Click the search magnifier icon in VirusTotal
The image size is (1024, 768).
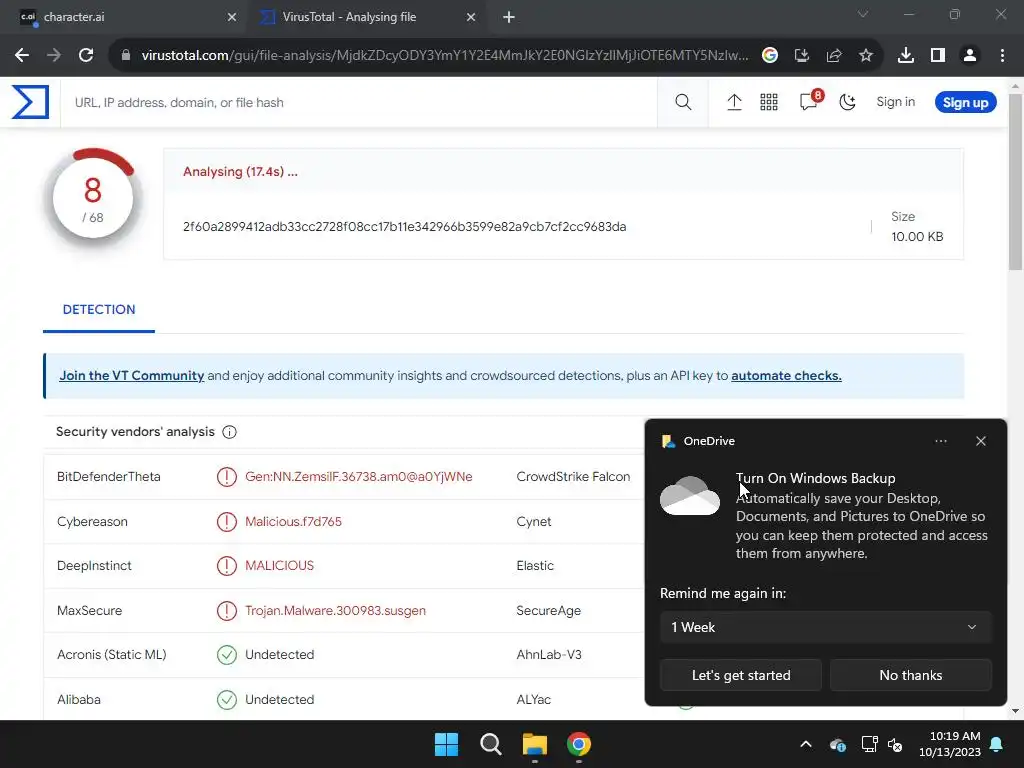pyautogui.click(x=683, y=102)
